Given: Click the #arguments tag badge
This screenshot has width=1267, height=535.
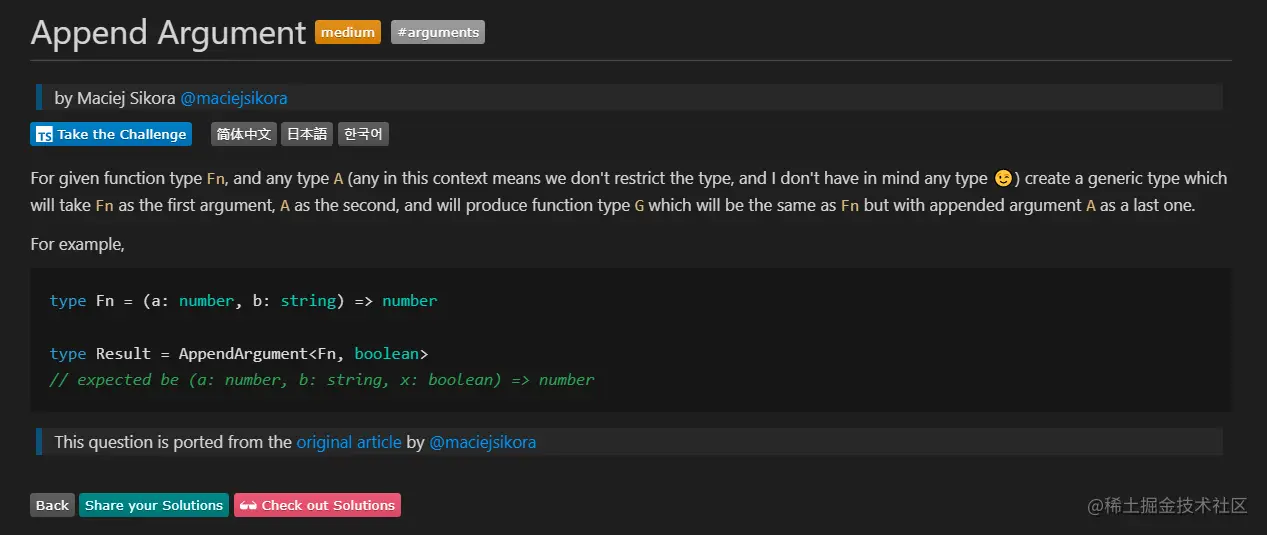Looking at the screenshot, I should pos(438,33).
